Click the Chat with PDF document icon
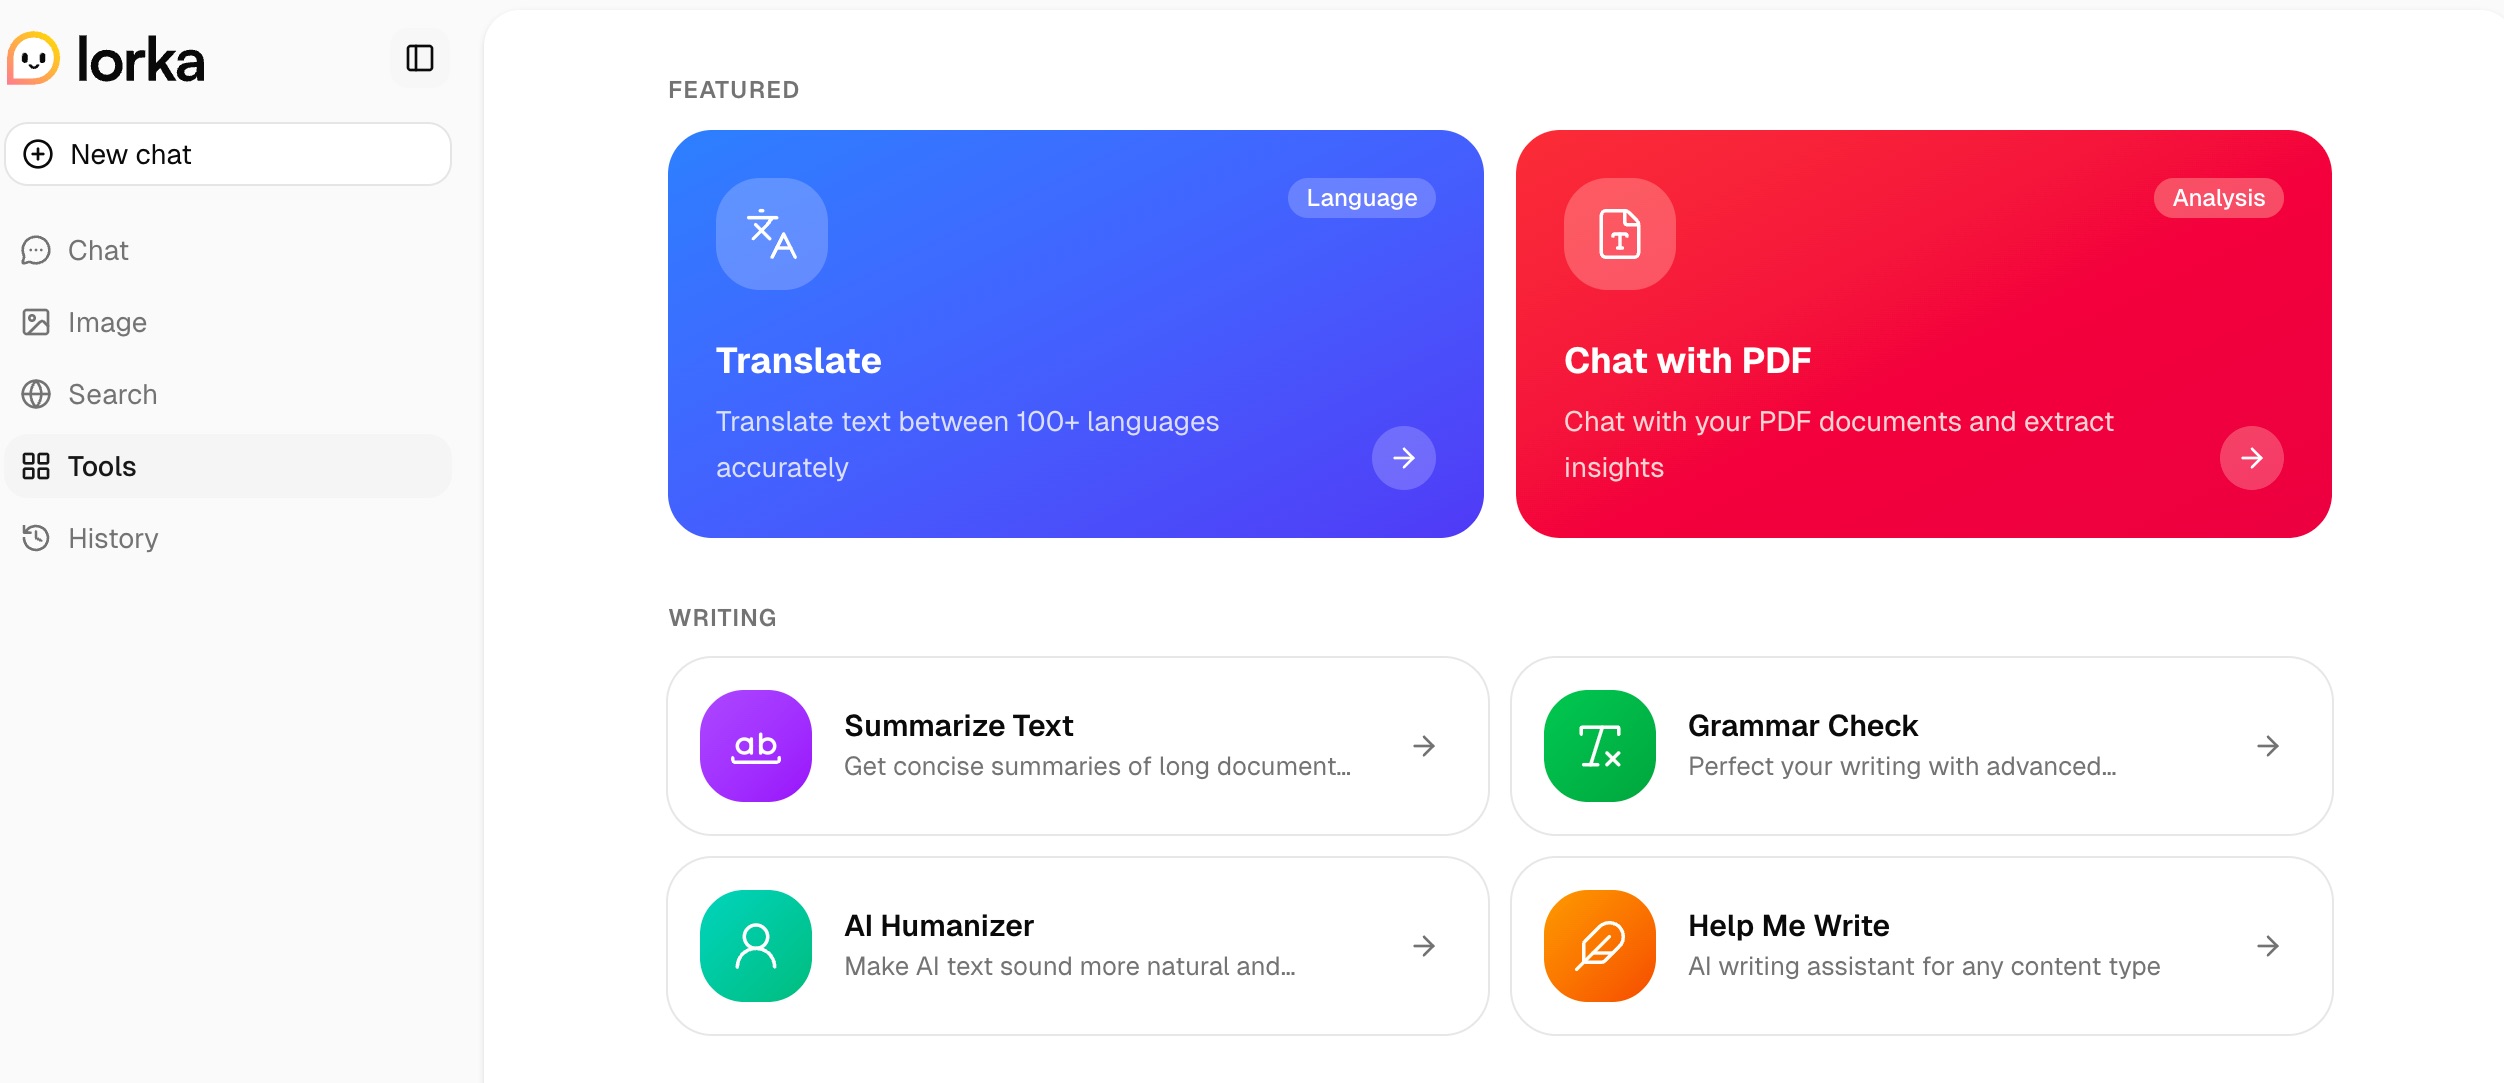The width and height of the screenshot is (2504, 1083). click(x=1619, y=233)
